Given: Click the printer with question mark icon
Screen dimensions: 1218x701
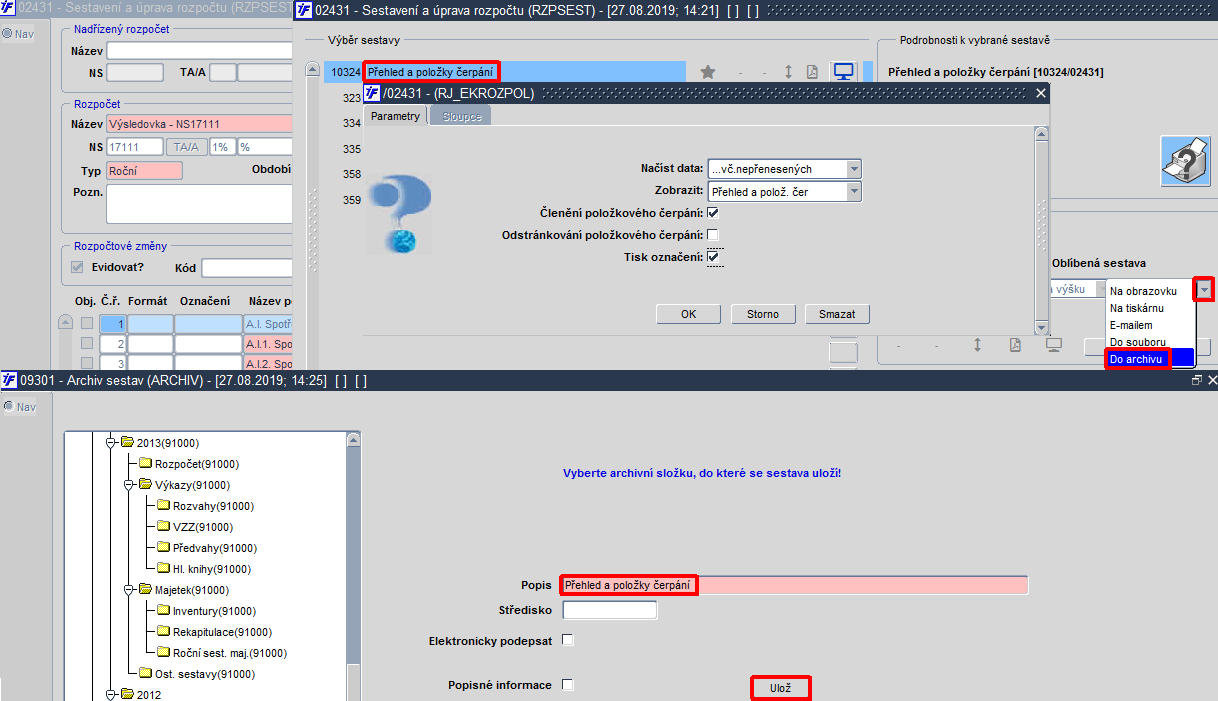Looking at the screenshot, I should [x=1185, y=160].
